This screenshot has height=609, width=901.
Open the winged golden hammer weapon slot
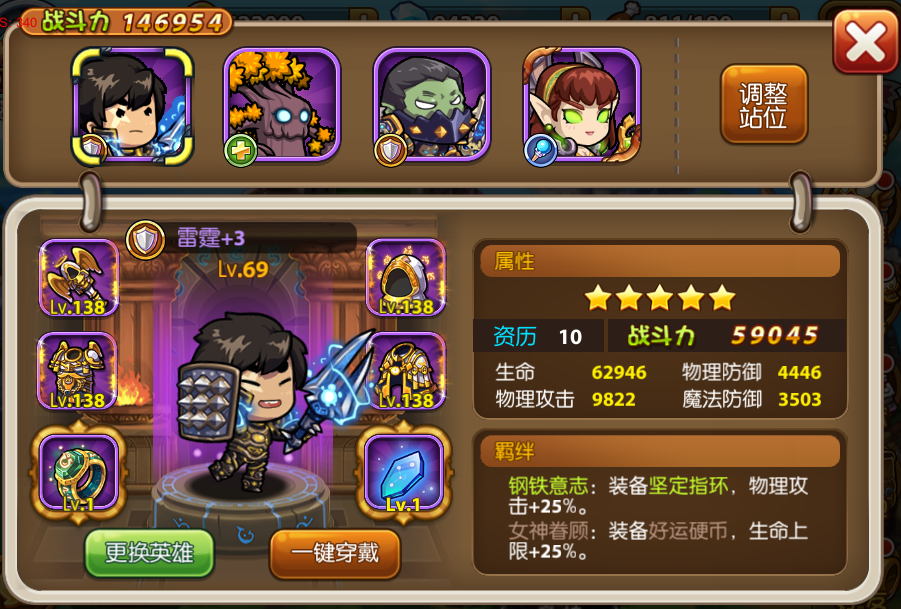pos(79,278)
